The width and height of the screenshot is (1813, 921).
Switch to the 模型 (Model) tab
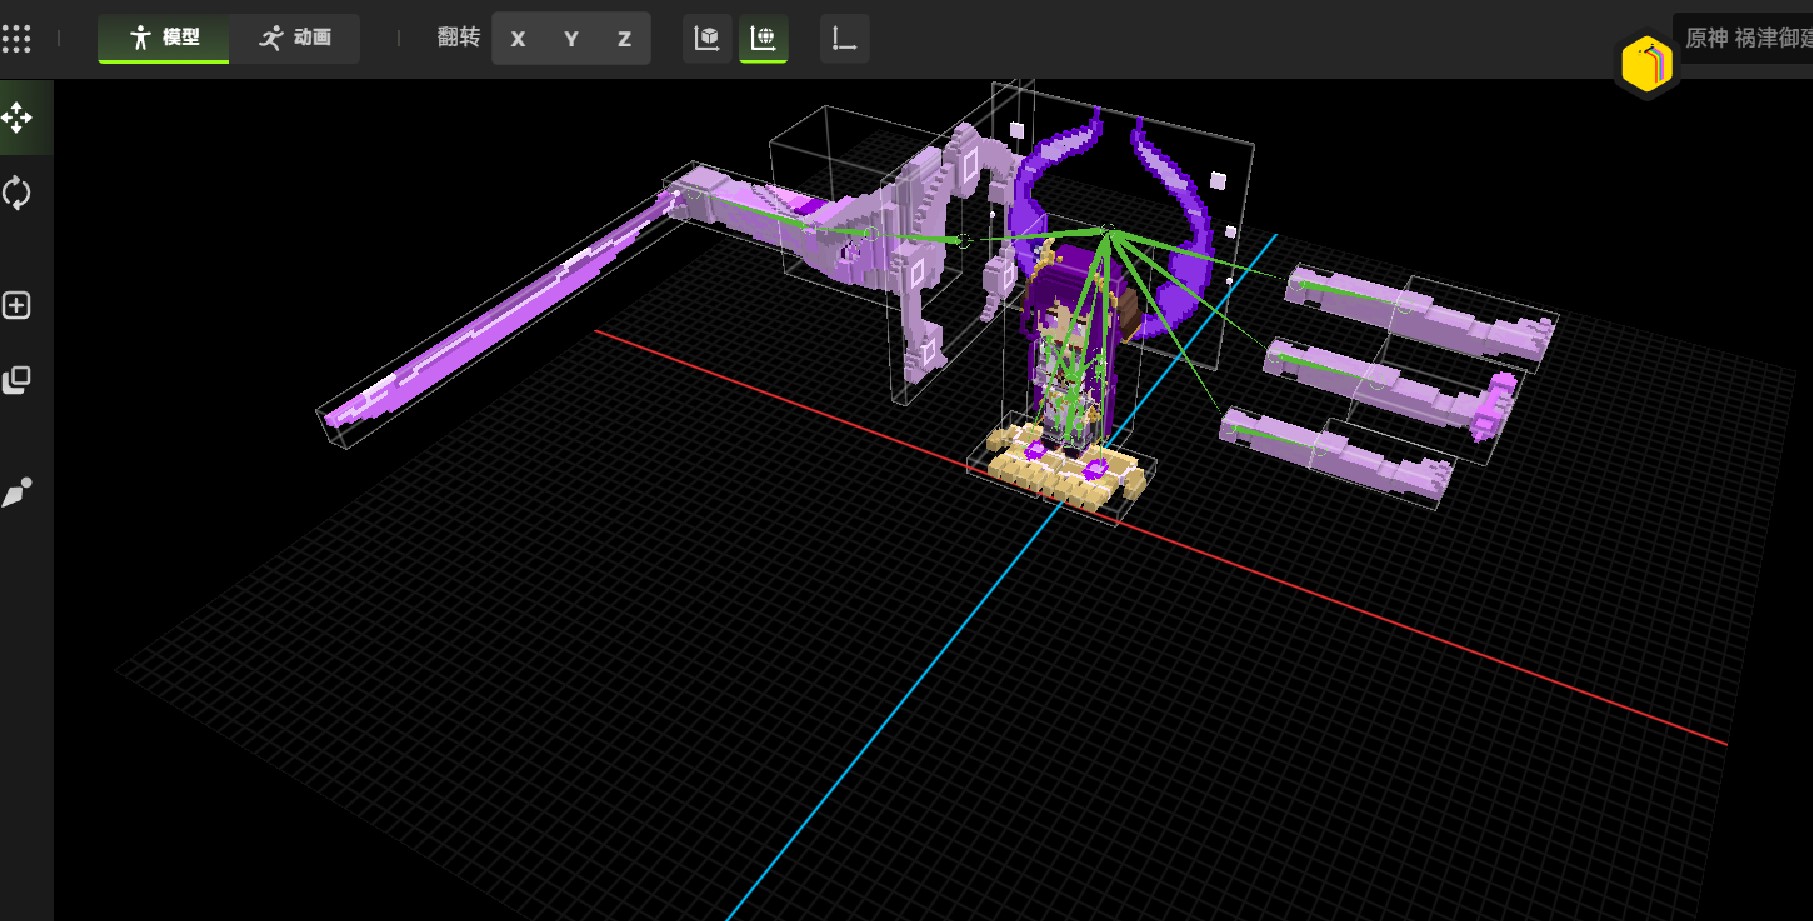click(x=164, y=38)
